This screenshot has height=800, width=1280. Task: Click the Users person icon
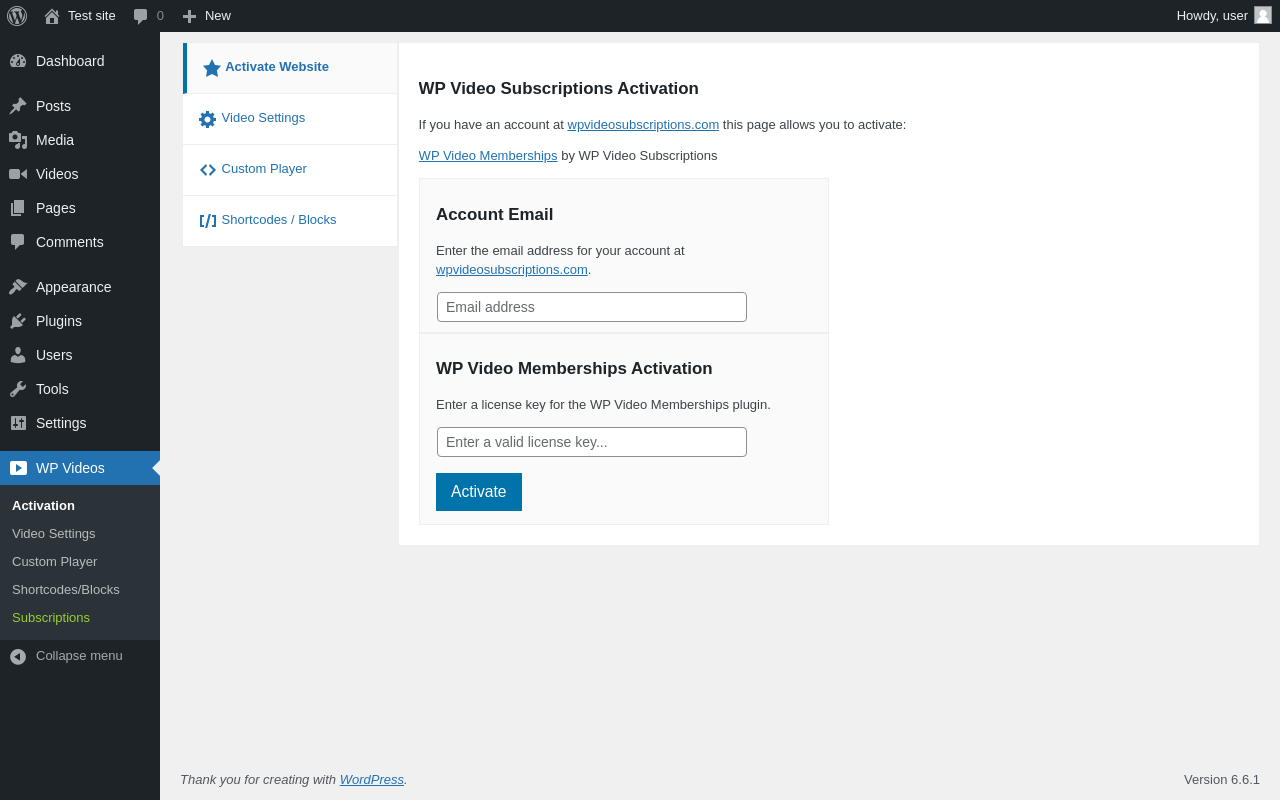(18, 355)
